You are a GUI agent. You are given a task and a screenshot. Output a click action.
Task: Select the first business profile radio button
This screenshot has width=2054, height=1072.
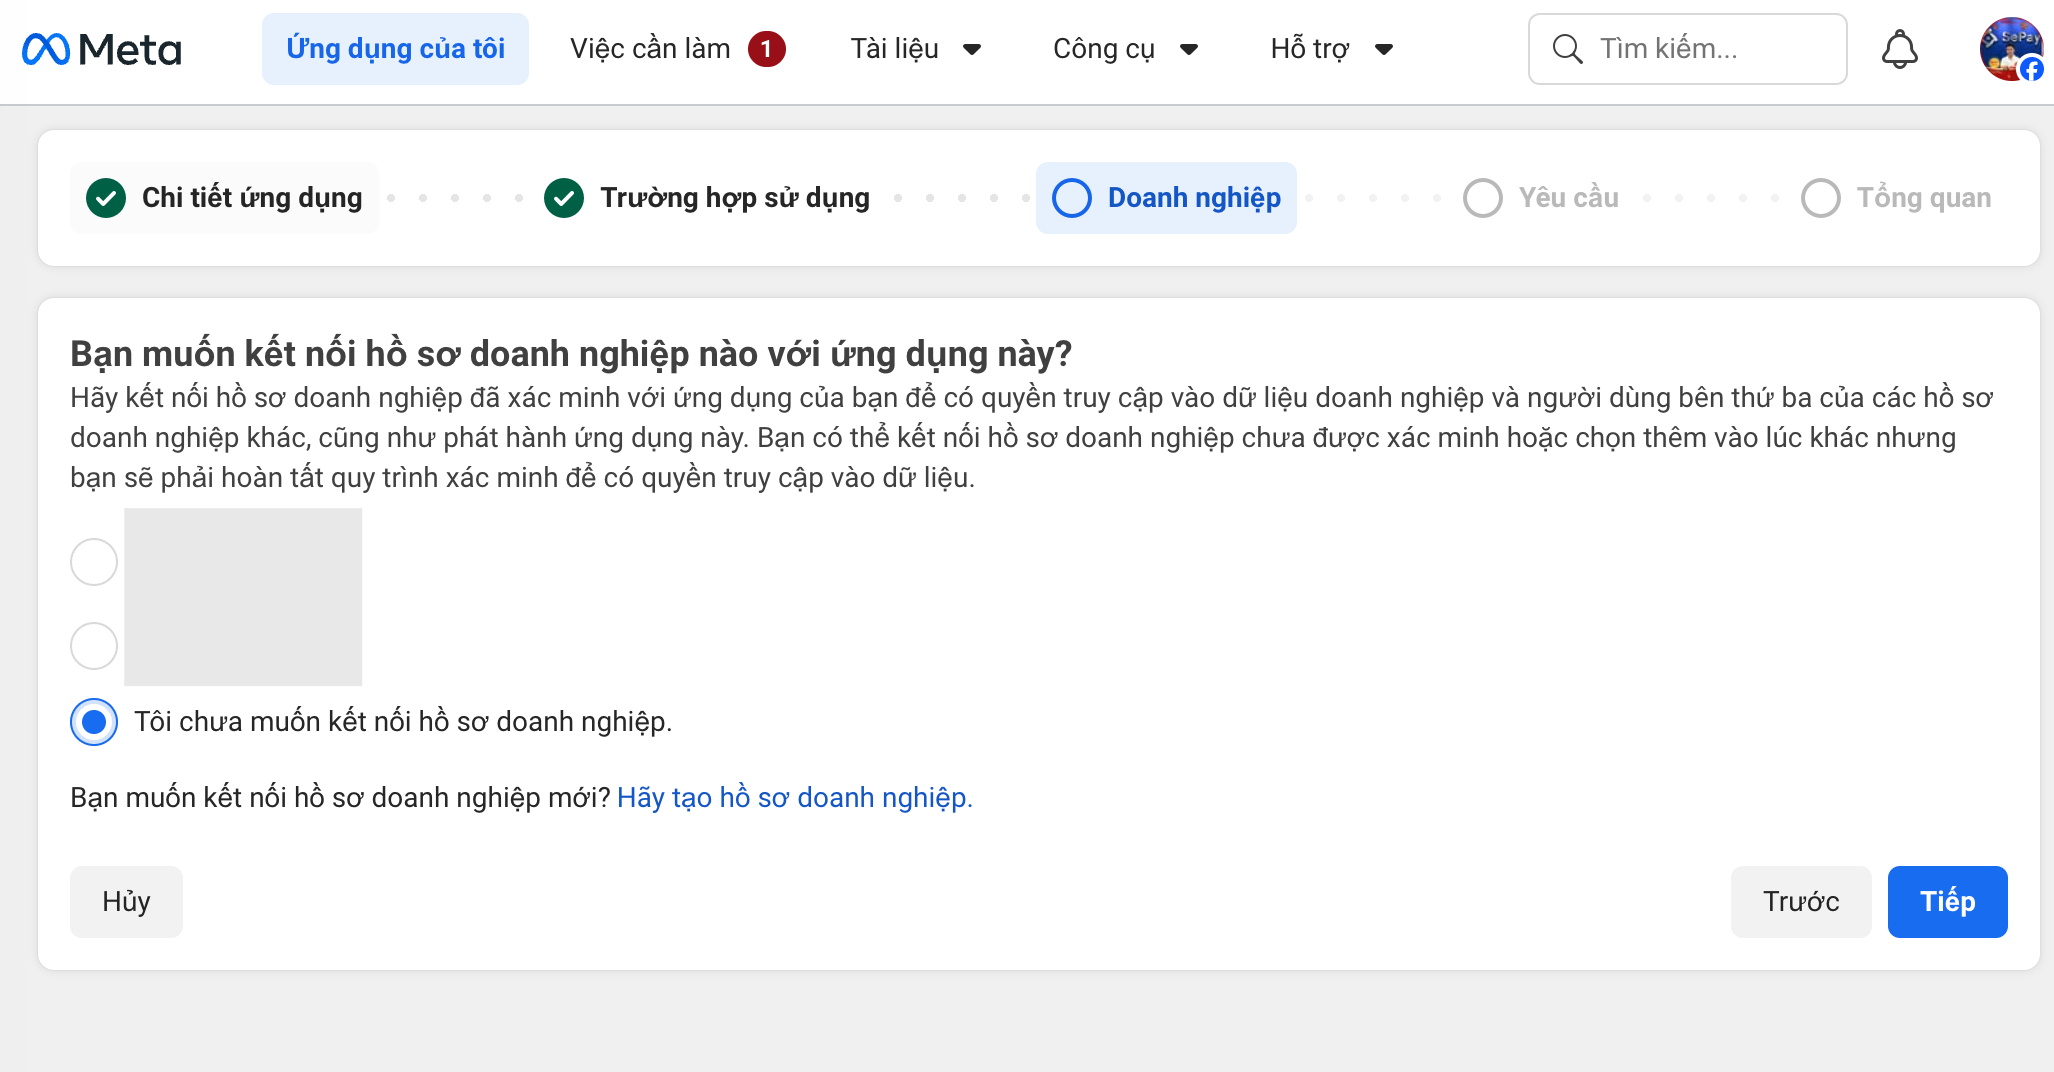[93, 562]
